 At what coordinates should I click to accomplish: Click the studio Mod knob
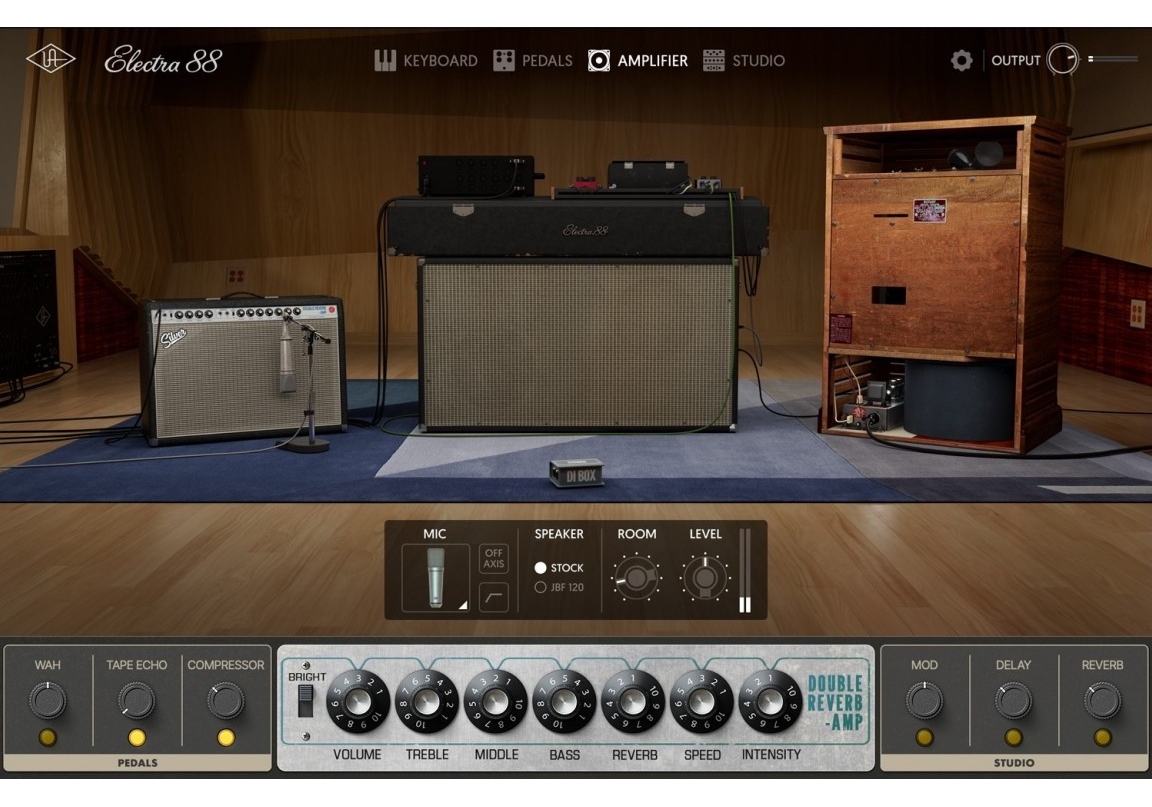click(x=924, y=700)
